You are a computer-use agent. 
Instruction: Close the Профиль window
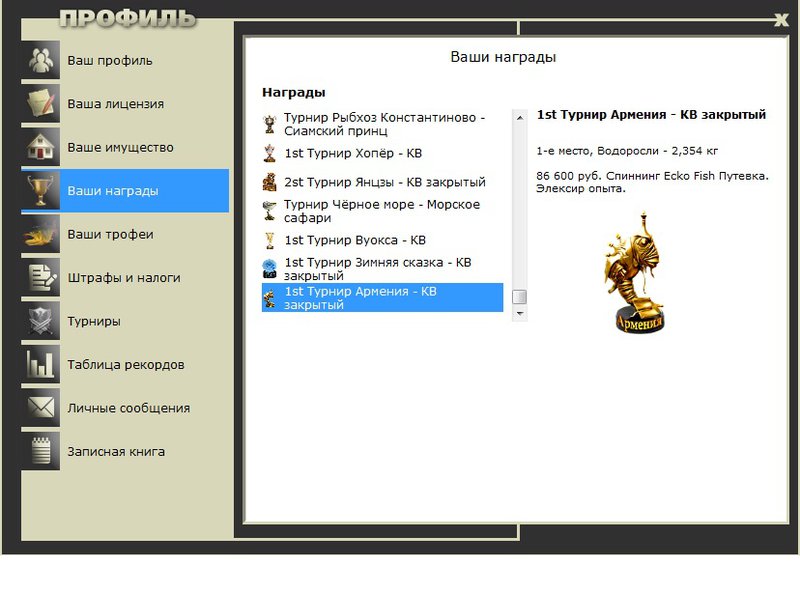(x=781, y=20)
